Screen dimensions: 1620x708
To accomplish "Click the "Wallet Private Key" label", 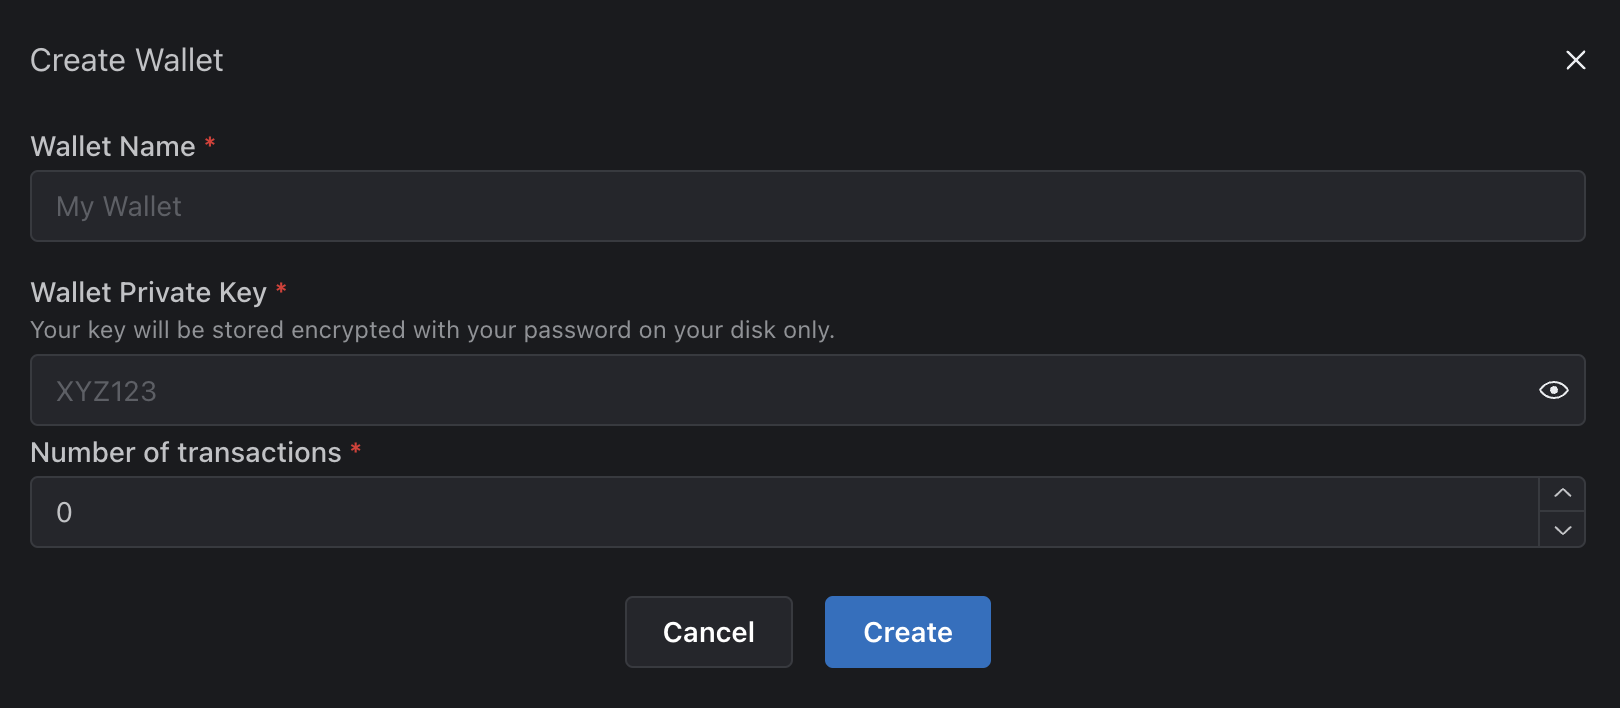I will point(149,292).
